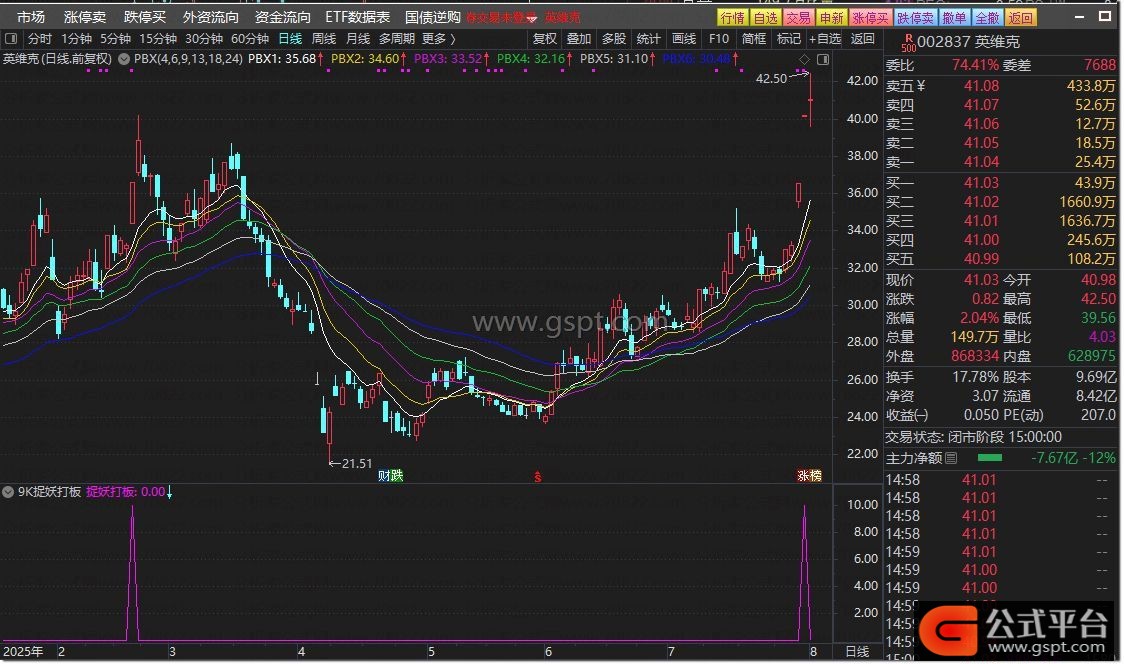The width and height of the screenshot is (1124, 664).
Task: Switch to 1分钟 chart period
Action: [76, 39]
